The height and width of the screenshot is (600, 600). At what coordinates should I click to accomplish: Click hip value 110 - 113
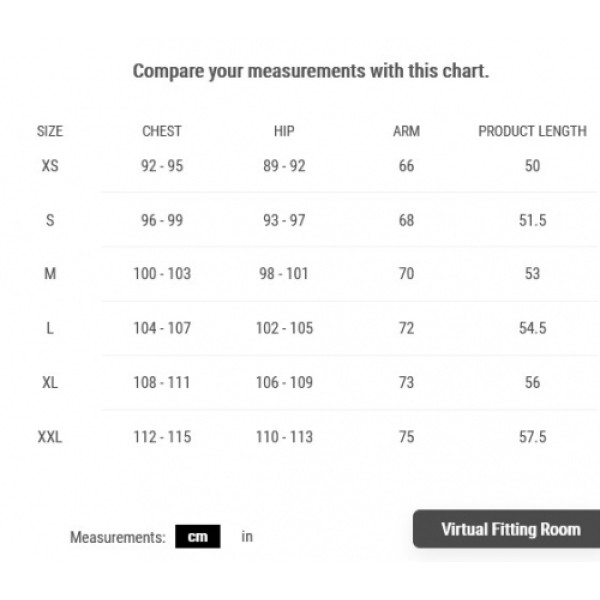(x=284, y=437)
